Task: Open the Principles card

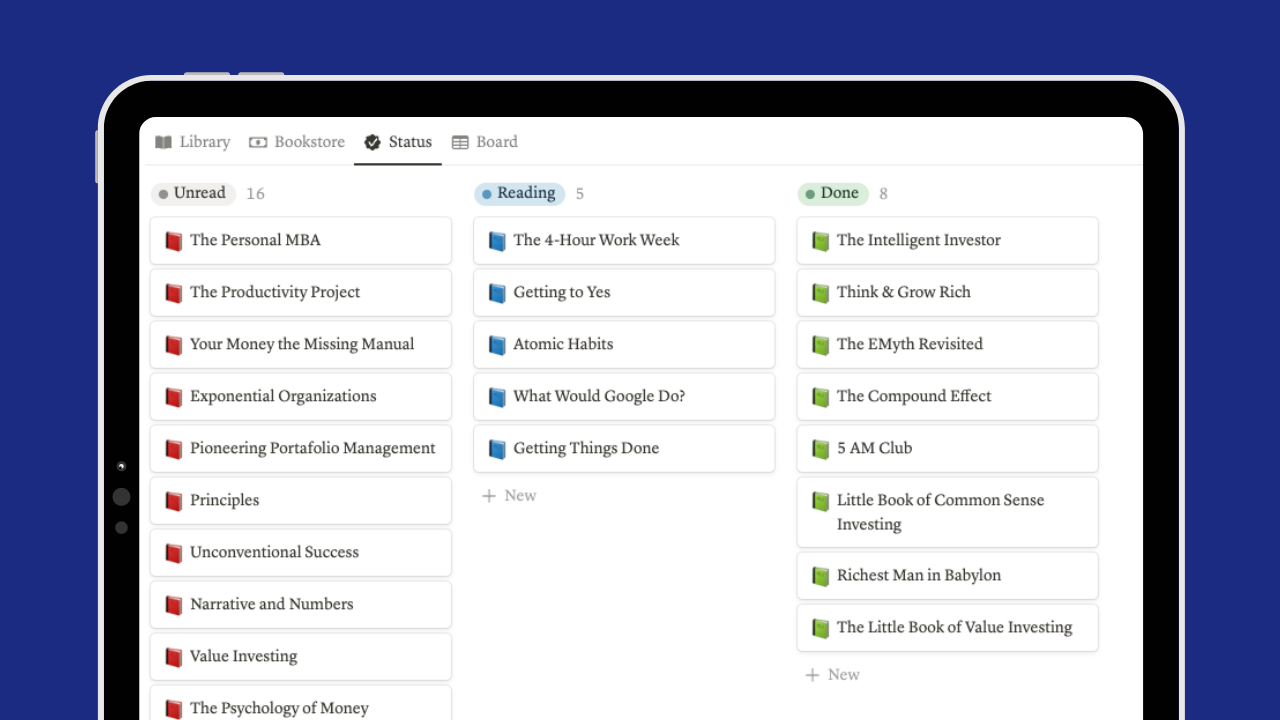Action: click(x=301, y=501)
